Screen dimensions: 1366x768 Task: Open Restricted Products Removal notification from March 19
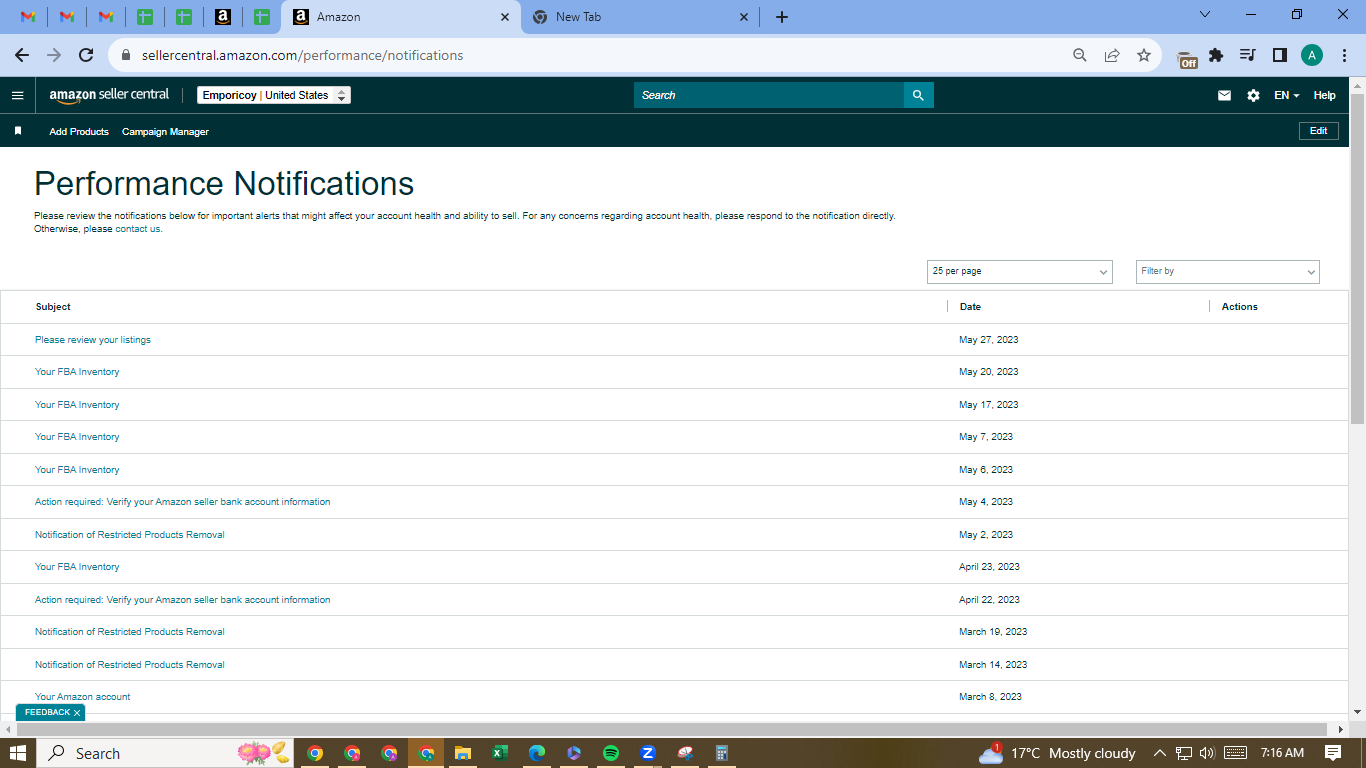(130, 632)
